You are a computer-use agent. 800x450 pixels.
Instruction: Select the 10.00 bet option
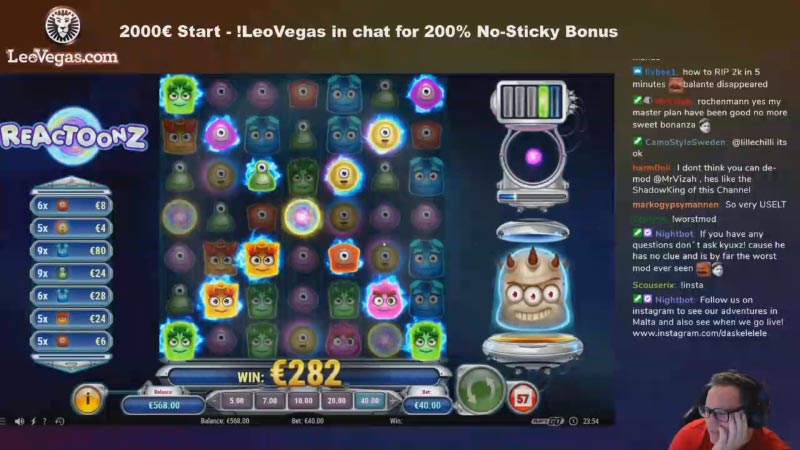(x=303, y=401)
